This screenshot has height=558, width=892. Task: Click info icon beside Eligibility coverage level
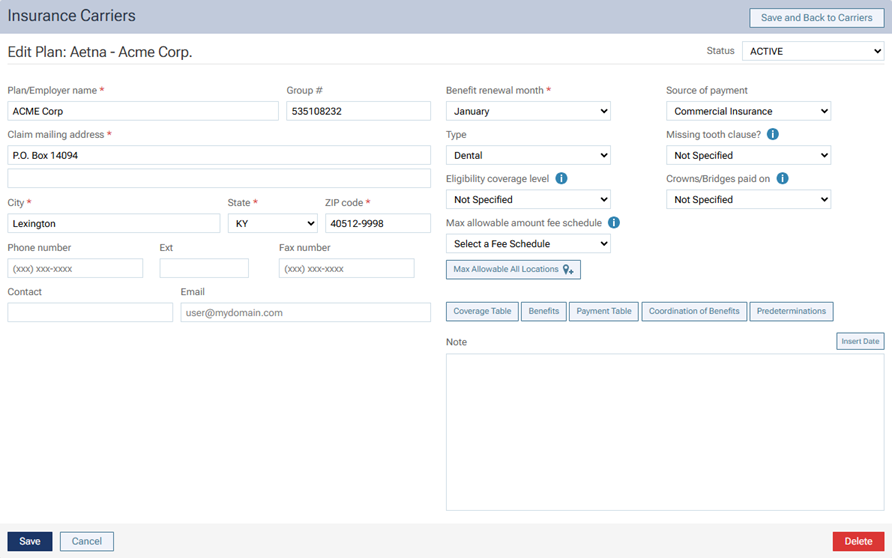tap(561, 179)
